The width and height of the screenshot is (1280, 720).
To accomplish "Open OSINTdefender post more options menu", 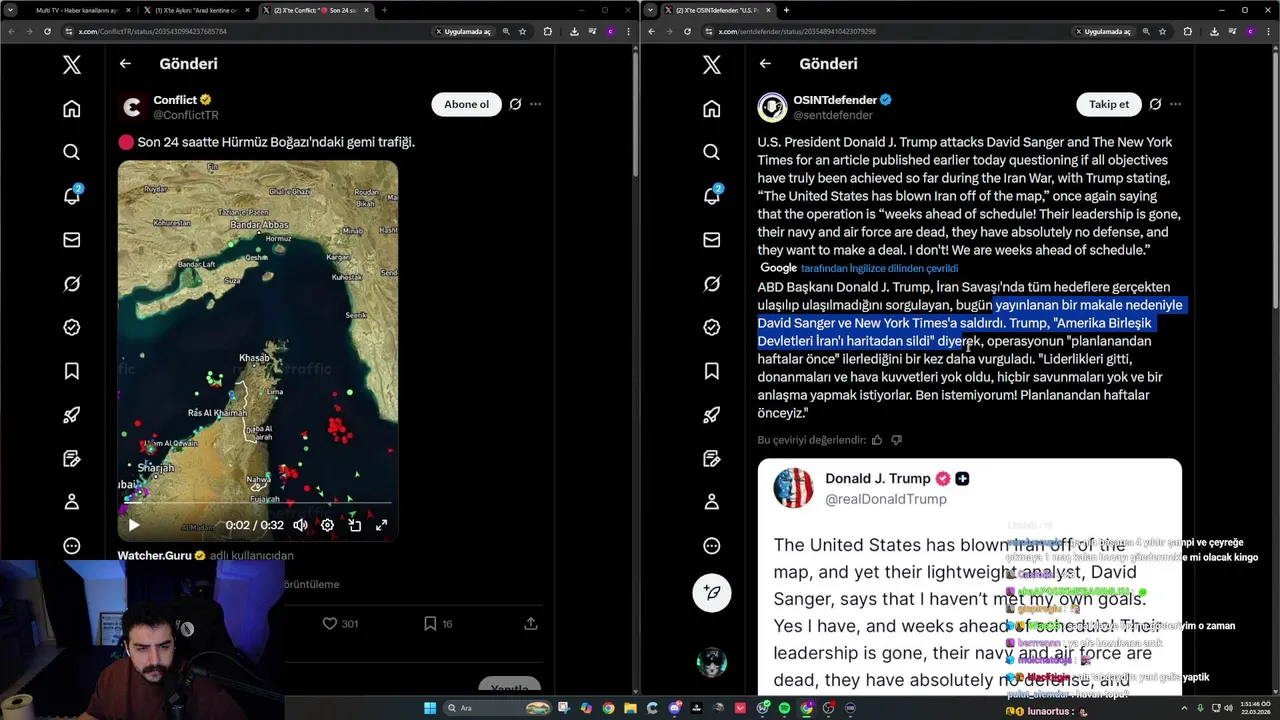I will tap(1176, 104).
